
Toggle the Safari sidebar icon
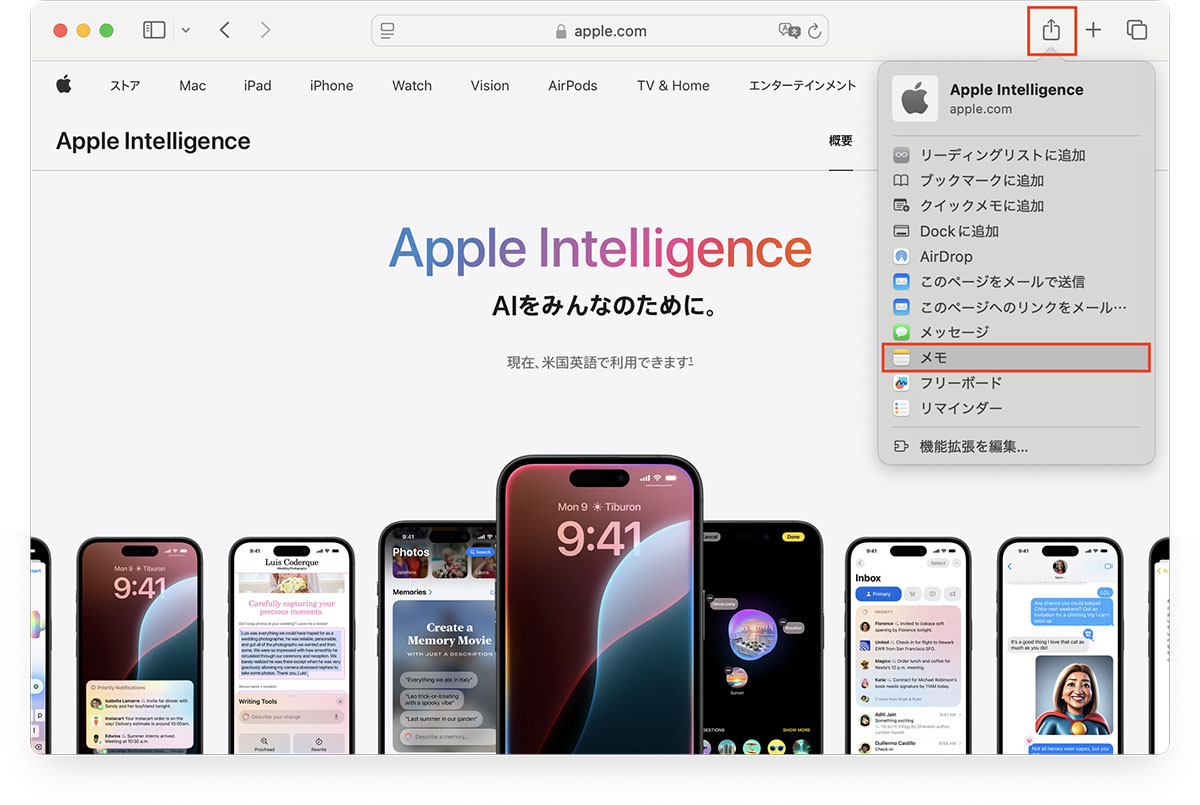coord(154,30)
